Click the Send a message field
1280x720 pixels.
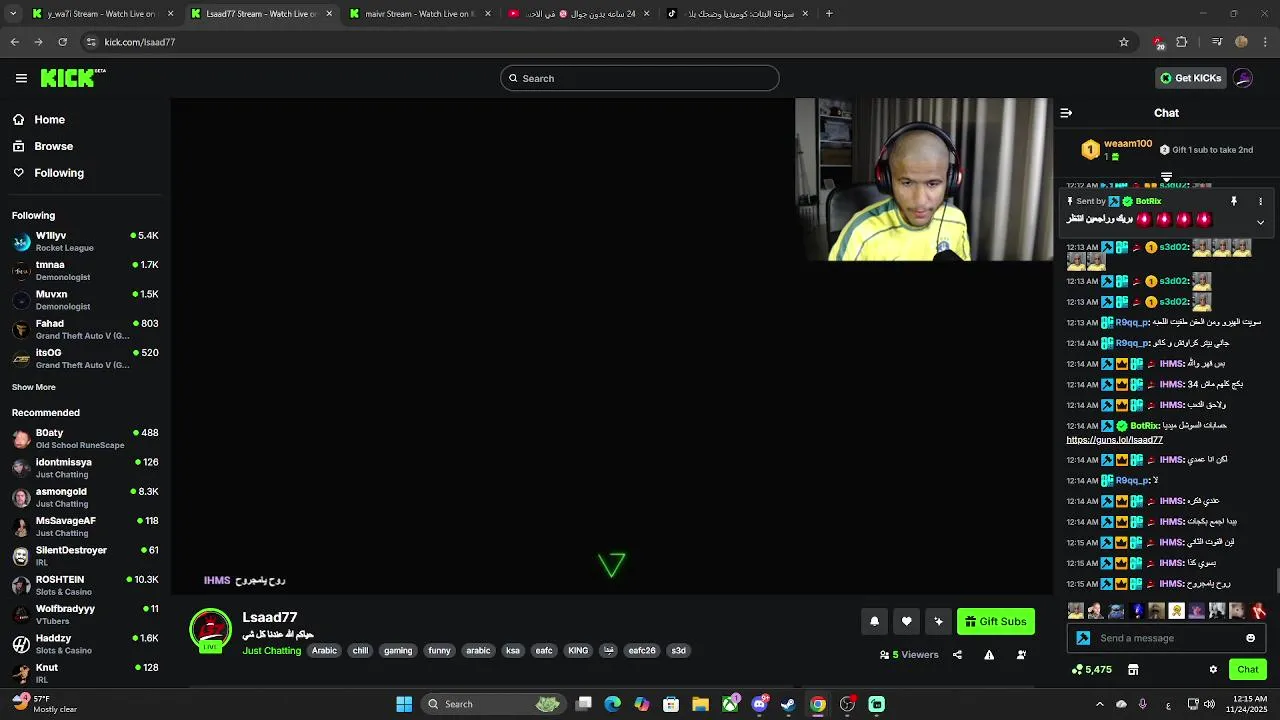coord(1167,638)
